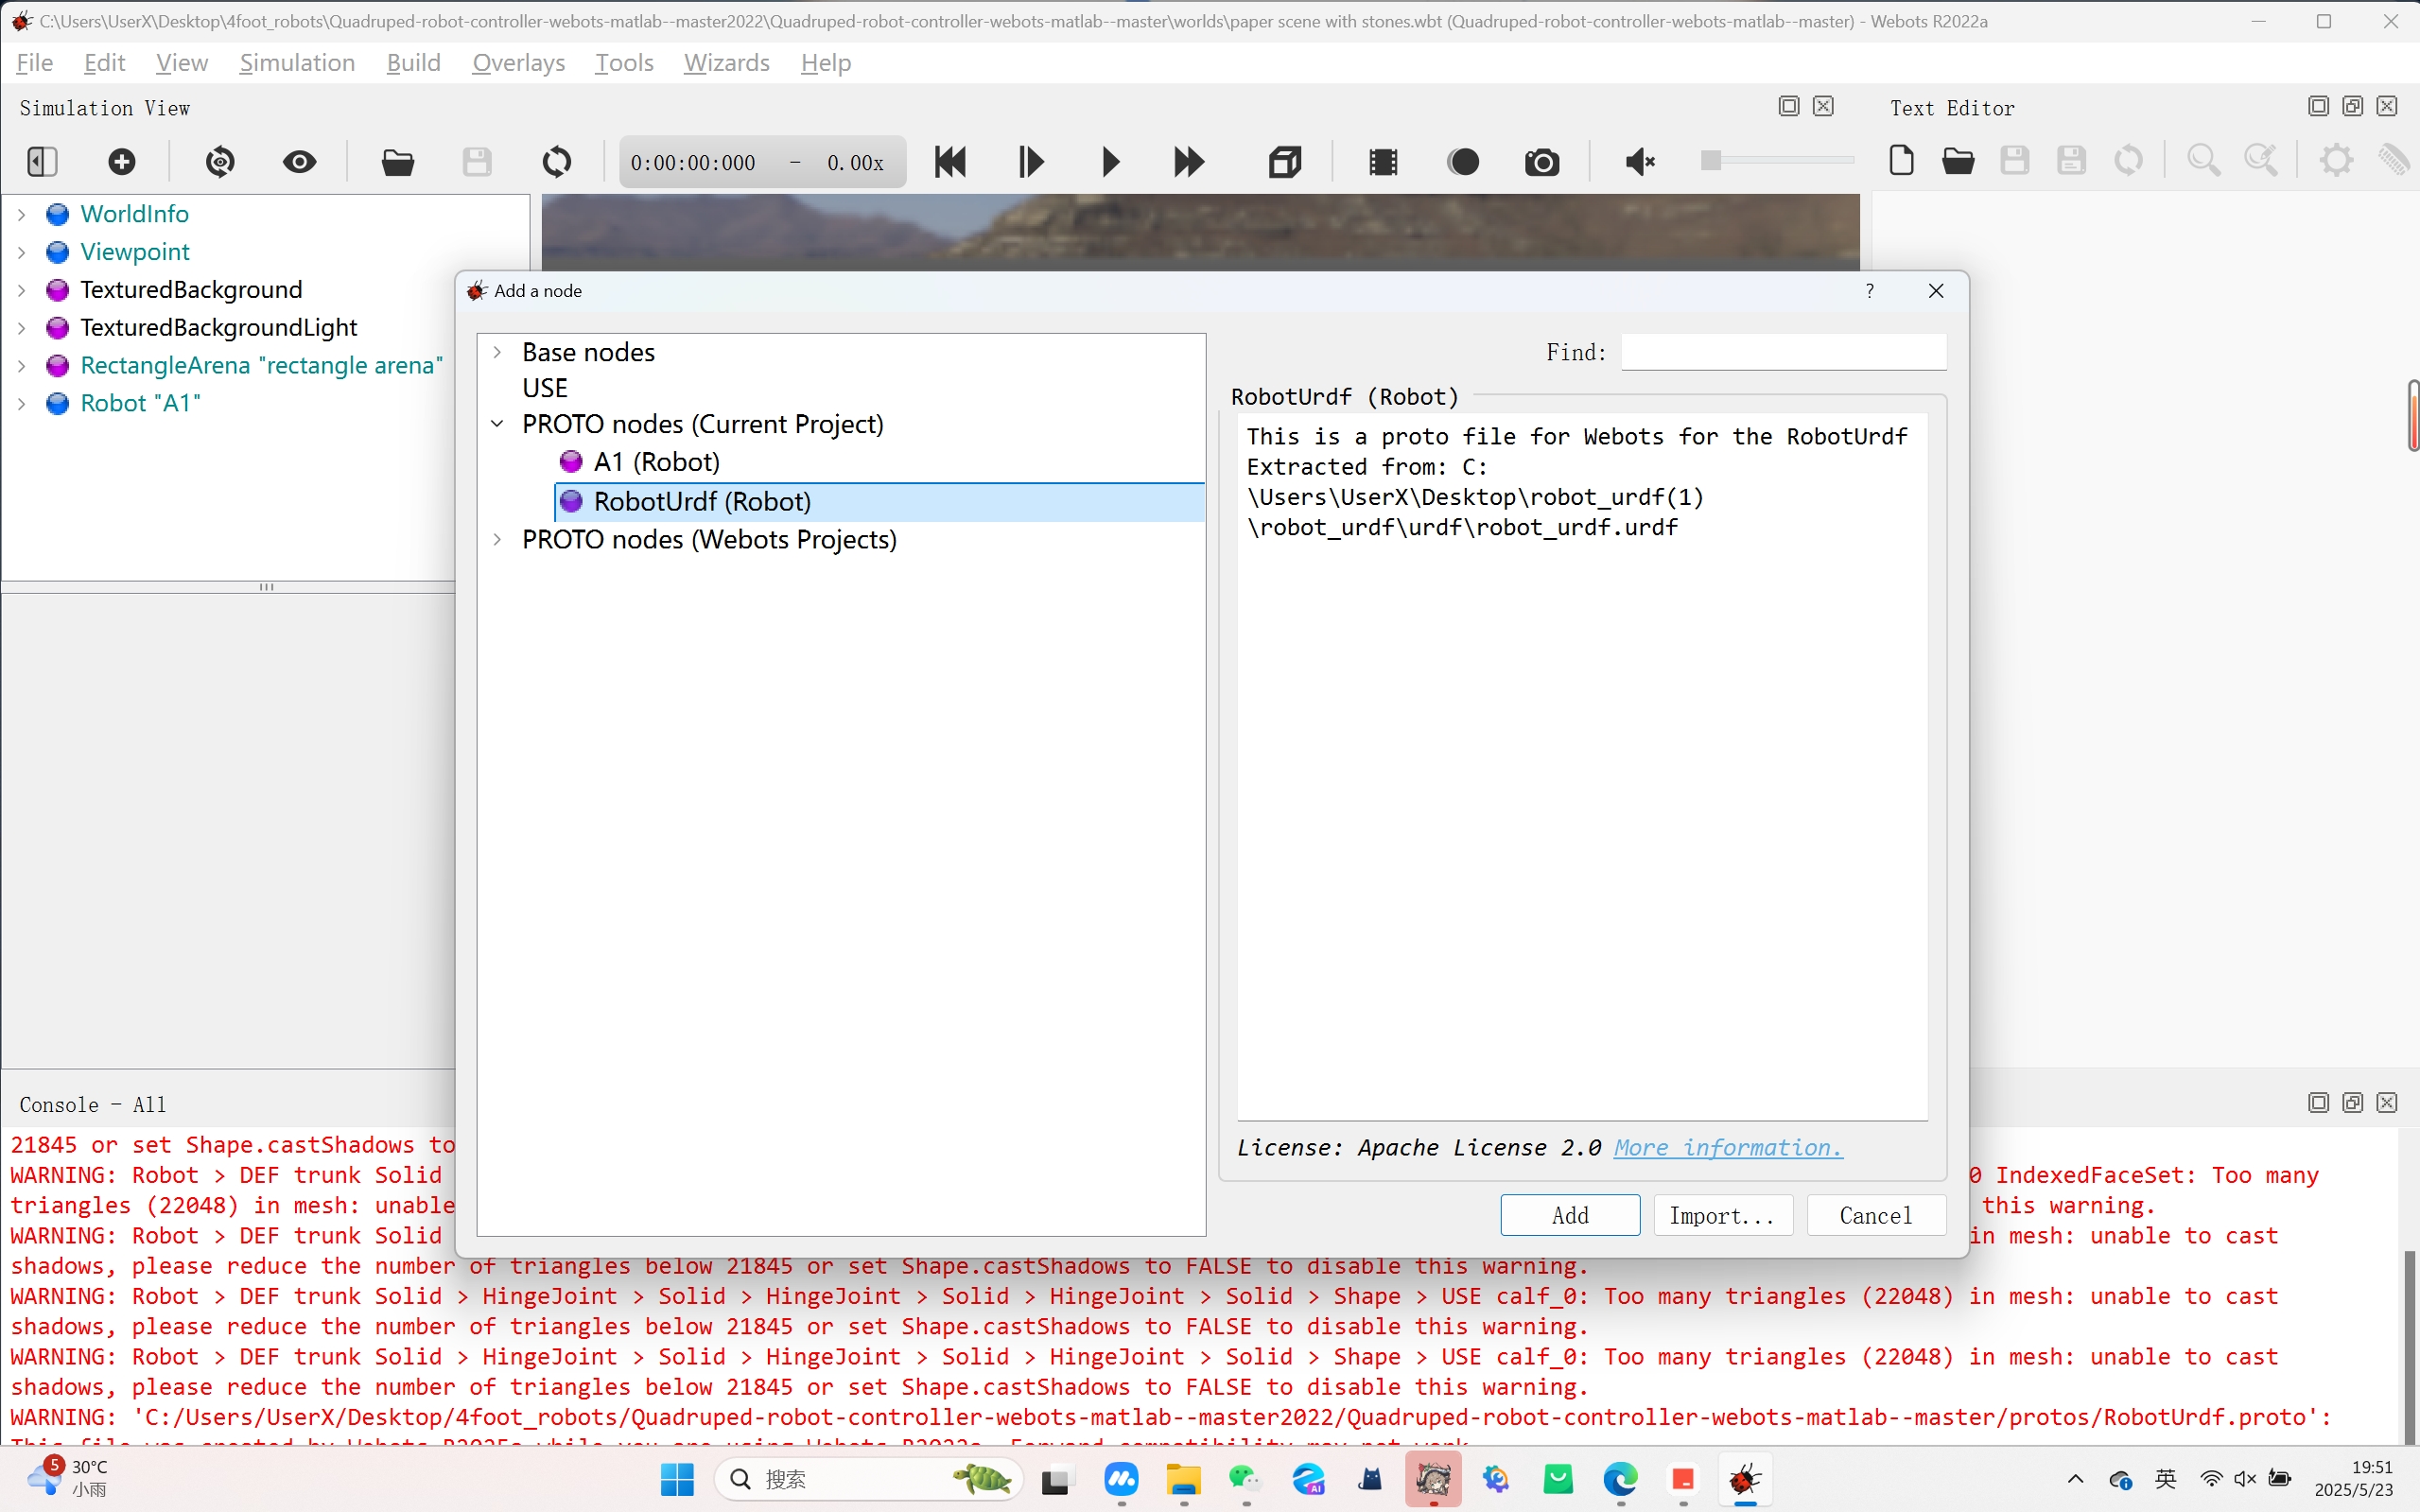Toggle the sound mute speaker icon

[1639, 161]
